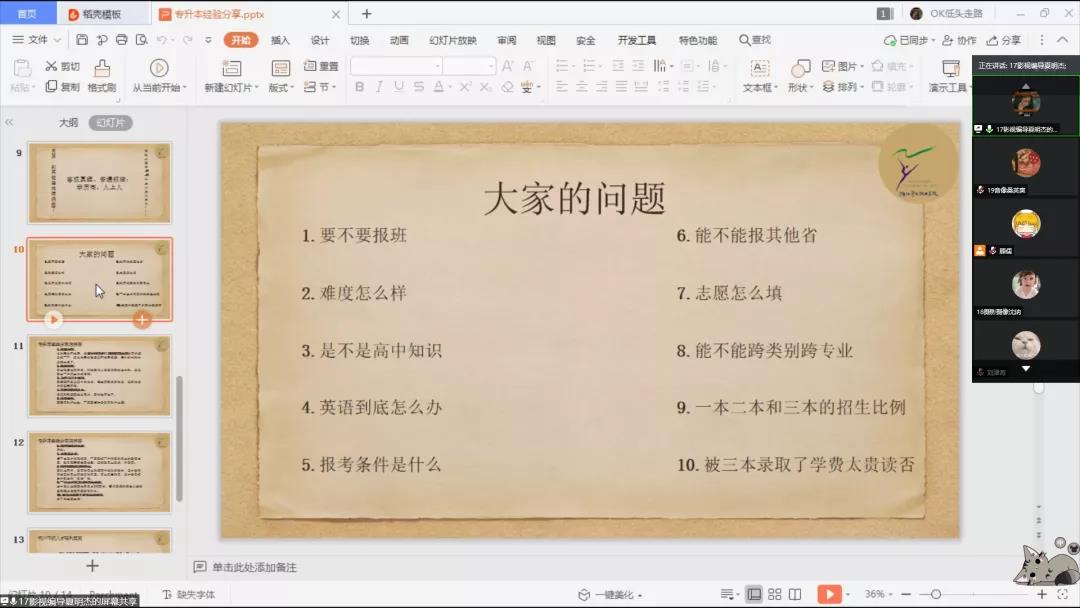Click the Share (分享) button
1080x608 pixels.
(1004, 40)
